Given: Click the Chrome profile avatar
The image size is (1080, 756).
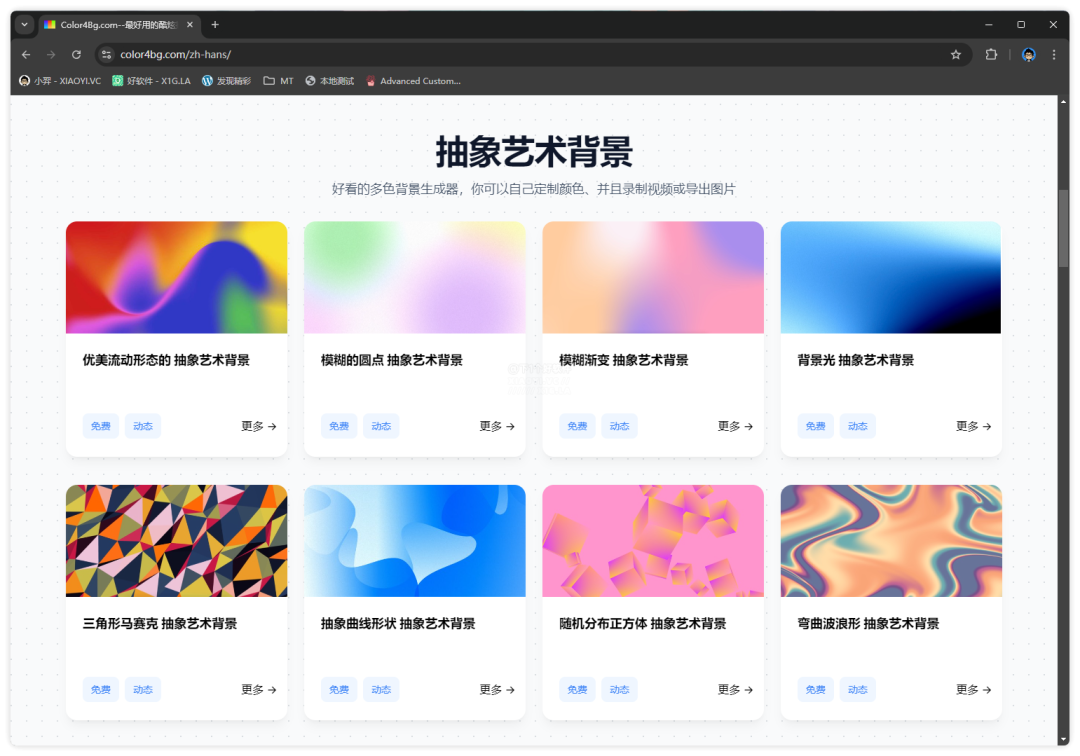Looking at the screenshot, I should pyautogui.click(x=1028, y=54).
